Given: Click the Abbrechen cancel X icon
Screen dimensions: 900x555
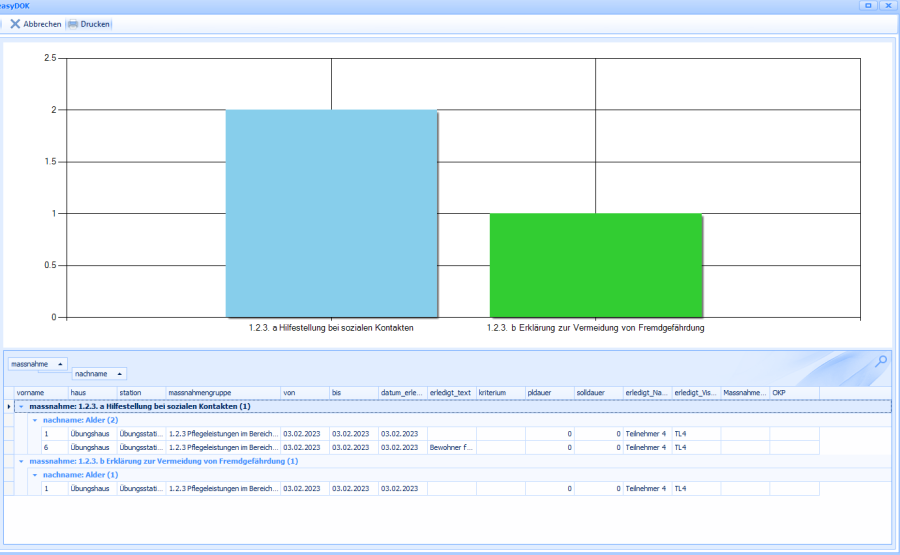Looking at the screenshot, I should [15, 24].
